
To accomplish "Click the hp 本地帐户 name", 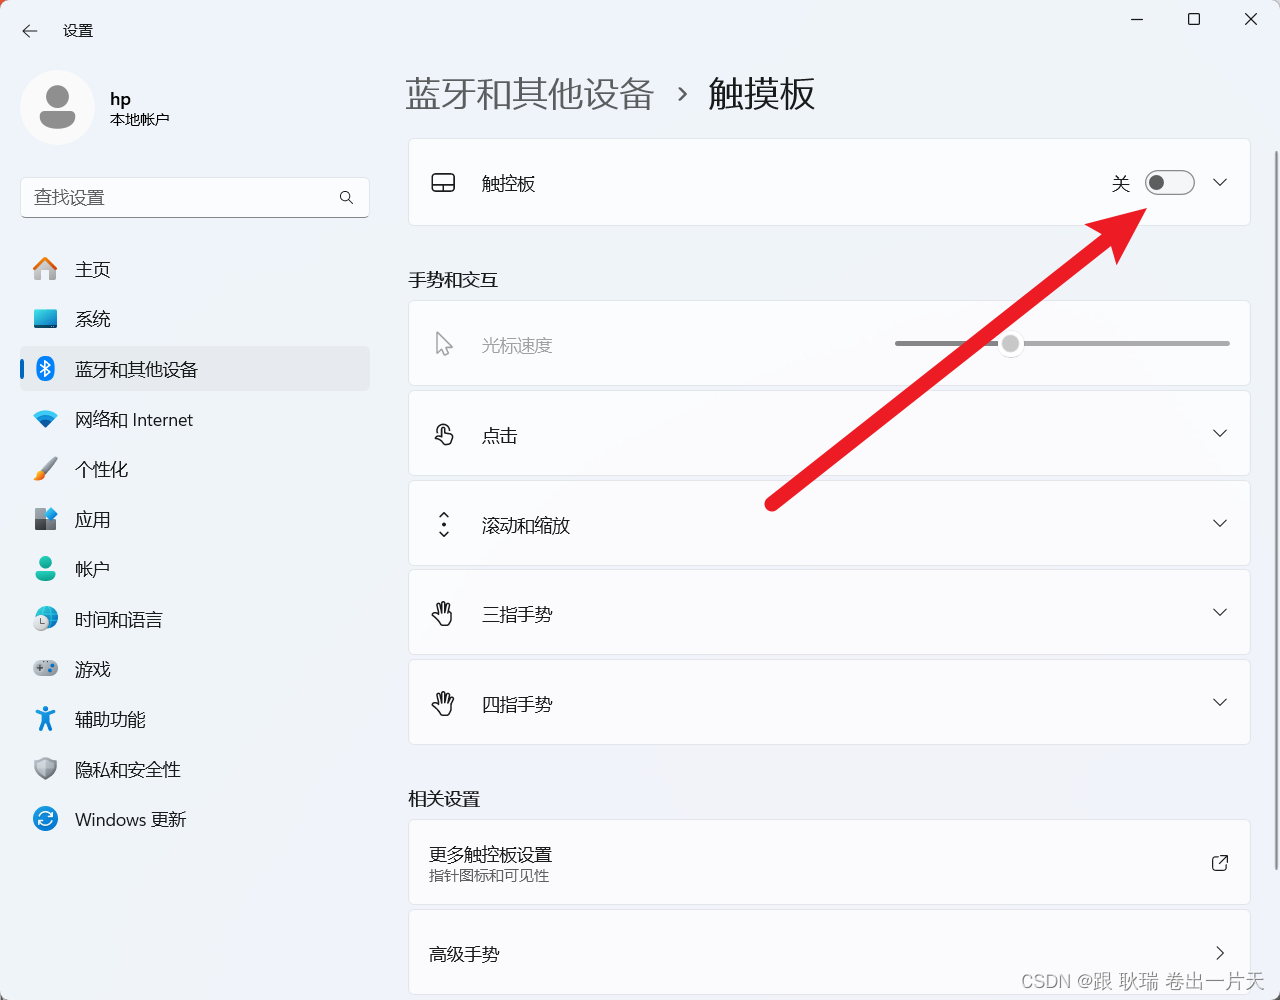I will pyautogui.click(x=139, y=108).
